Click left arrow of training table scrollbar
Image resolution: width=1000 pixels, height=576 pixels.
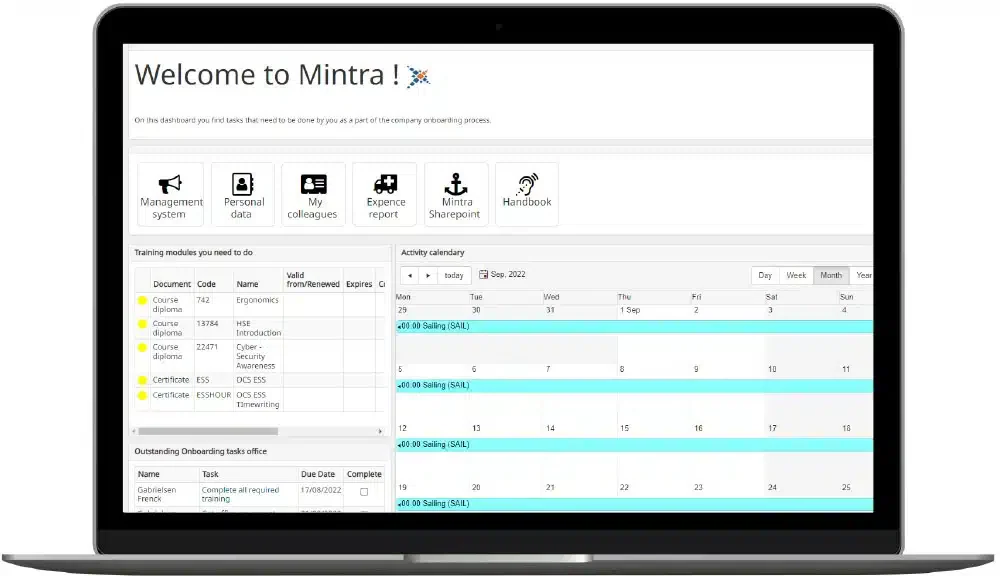134,431
